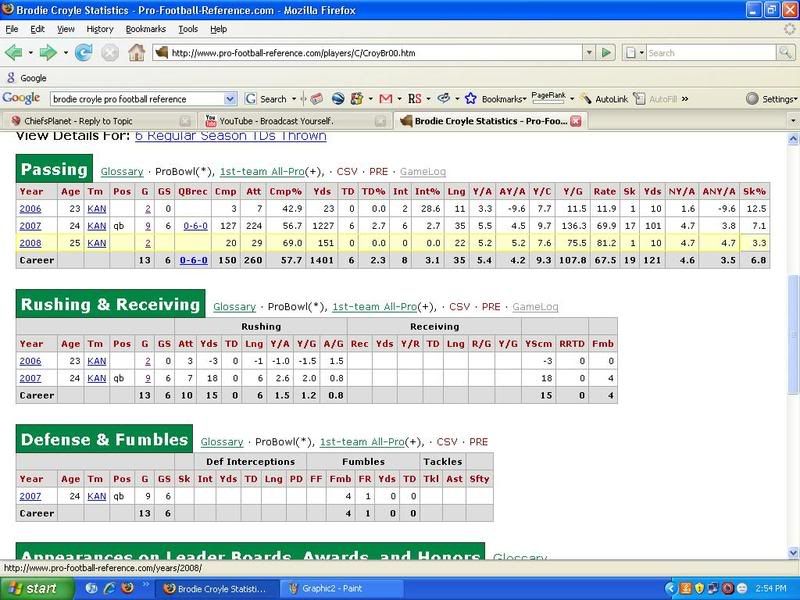Click the Google bookmark in the bookmarks toolbar
The width and height of the screenshot is (800, 600).
point(27,78)
